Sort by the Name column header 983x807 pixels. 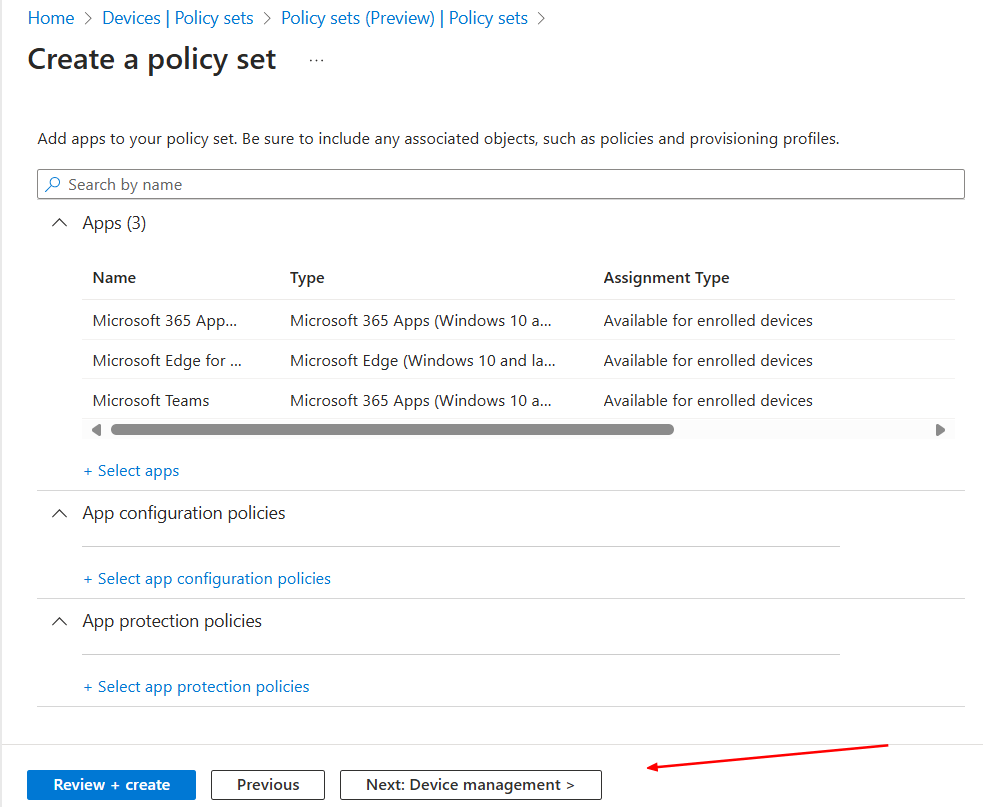(114, 278)
